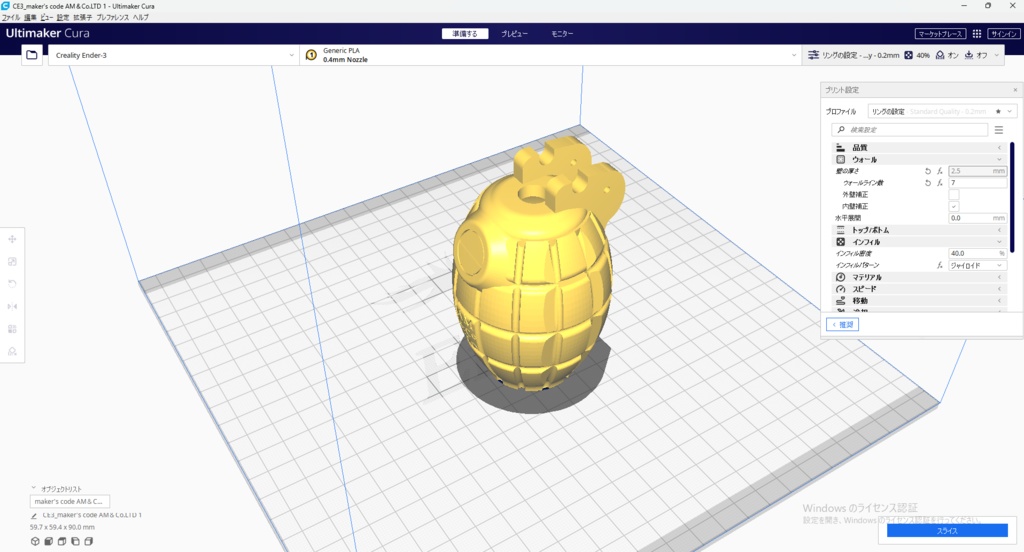The height and width of the screenshot is (552, 1024).
Task: Click formula icon beside infill pattern
Action: [940, 265]
